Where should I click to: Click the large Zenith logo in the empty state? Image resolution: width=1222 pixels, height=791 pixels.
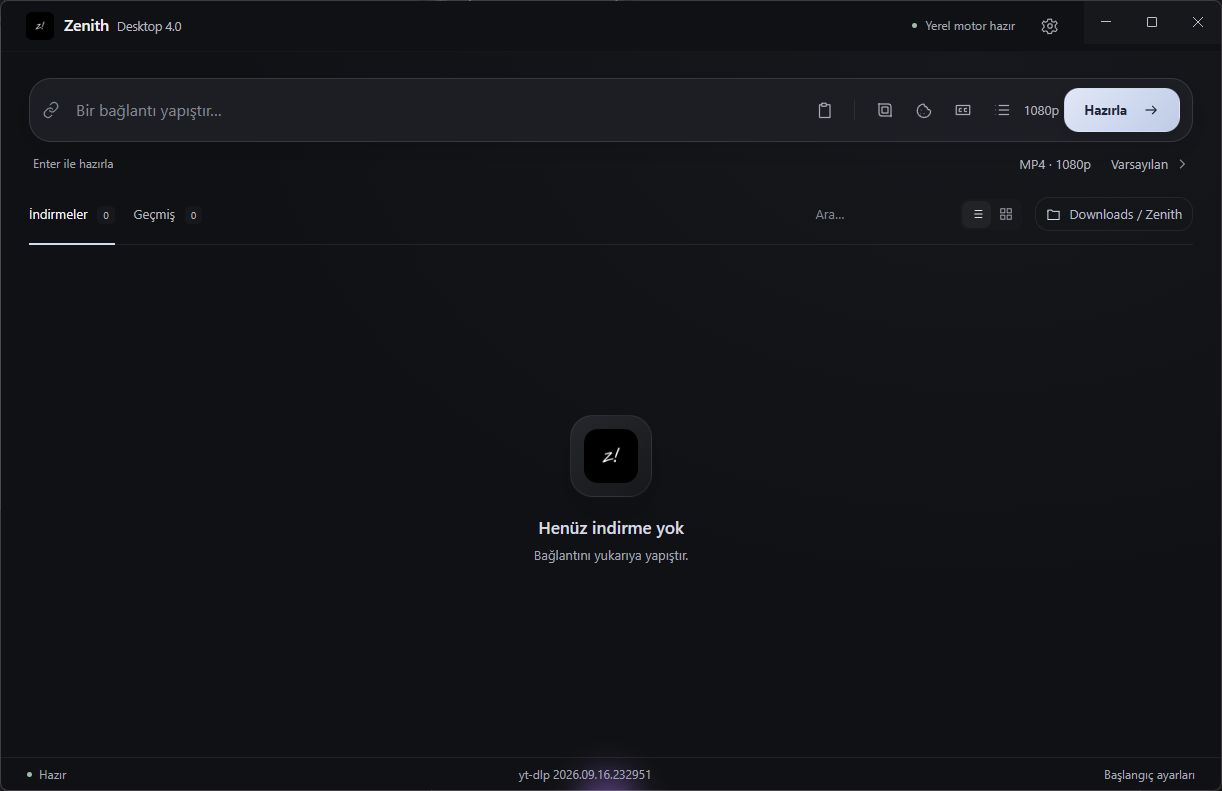(x=611, y=456)
